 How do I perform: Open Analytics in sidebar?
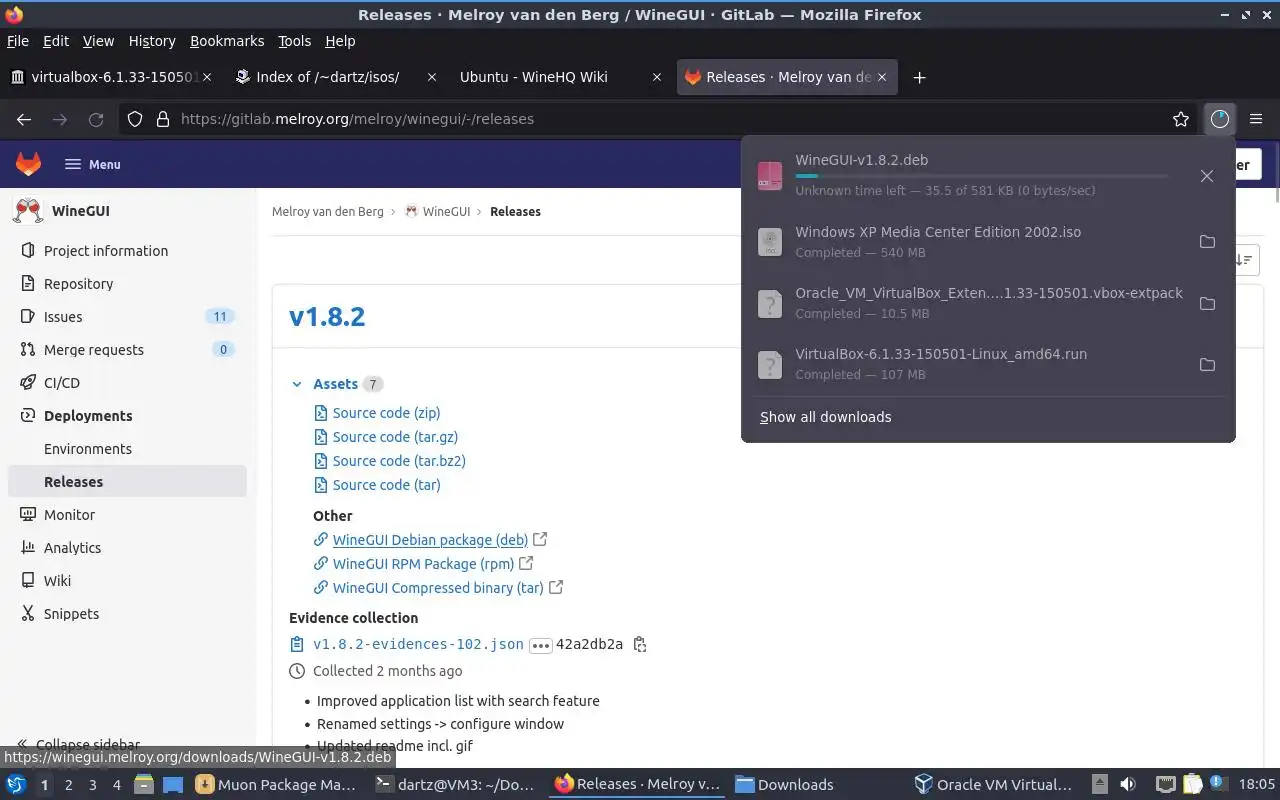[x=127, y=548]
